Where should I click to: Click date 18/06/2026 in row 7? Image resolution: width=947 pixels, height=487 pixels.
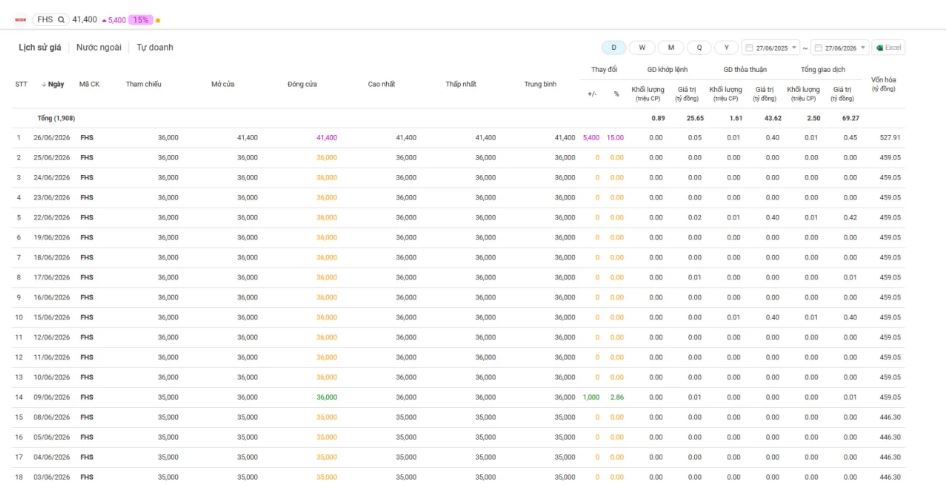52,257
